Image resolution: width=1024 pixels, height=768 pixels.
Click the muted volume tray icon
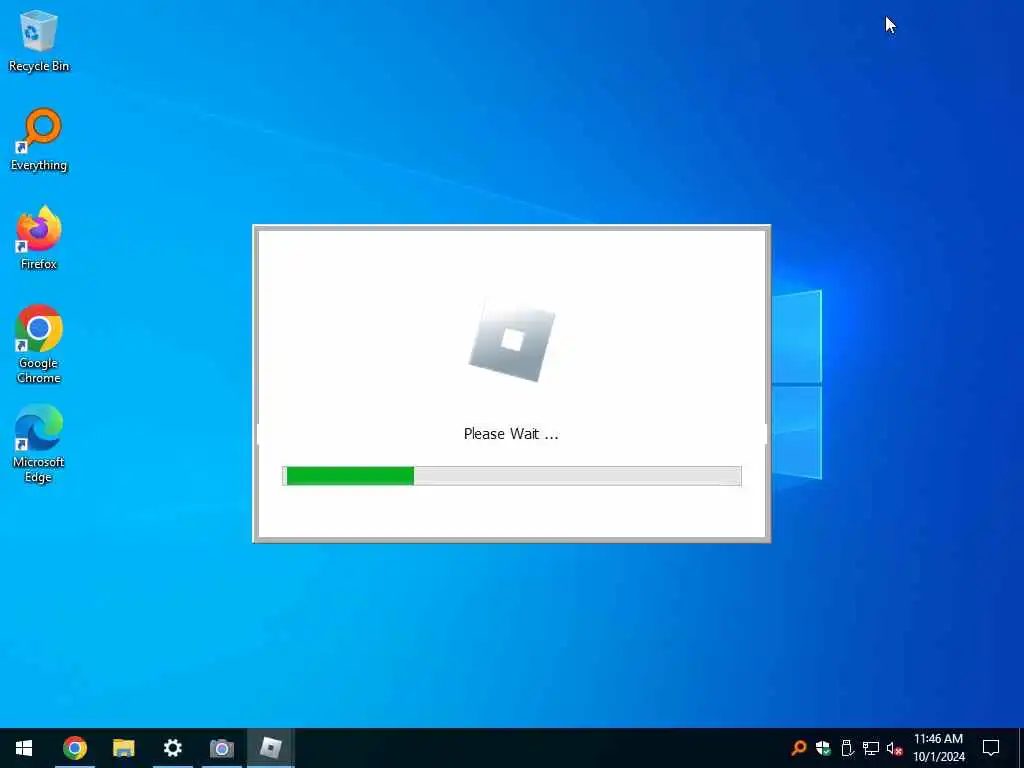(894, 748)
